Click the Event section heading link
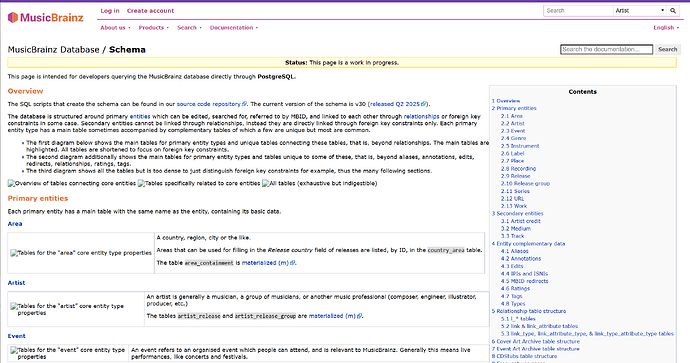 click(x=17, y=336)
